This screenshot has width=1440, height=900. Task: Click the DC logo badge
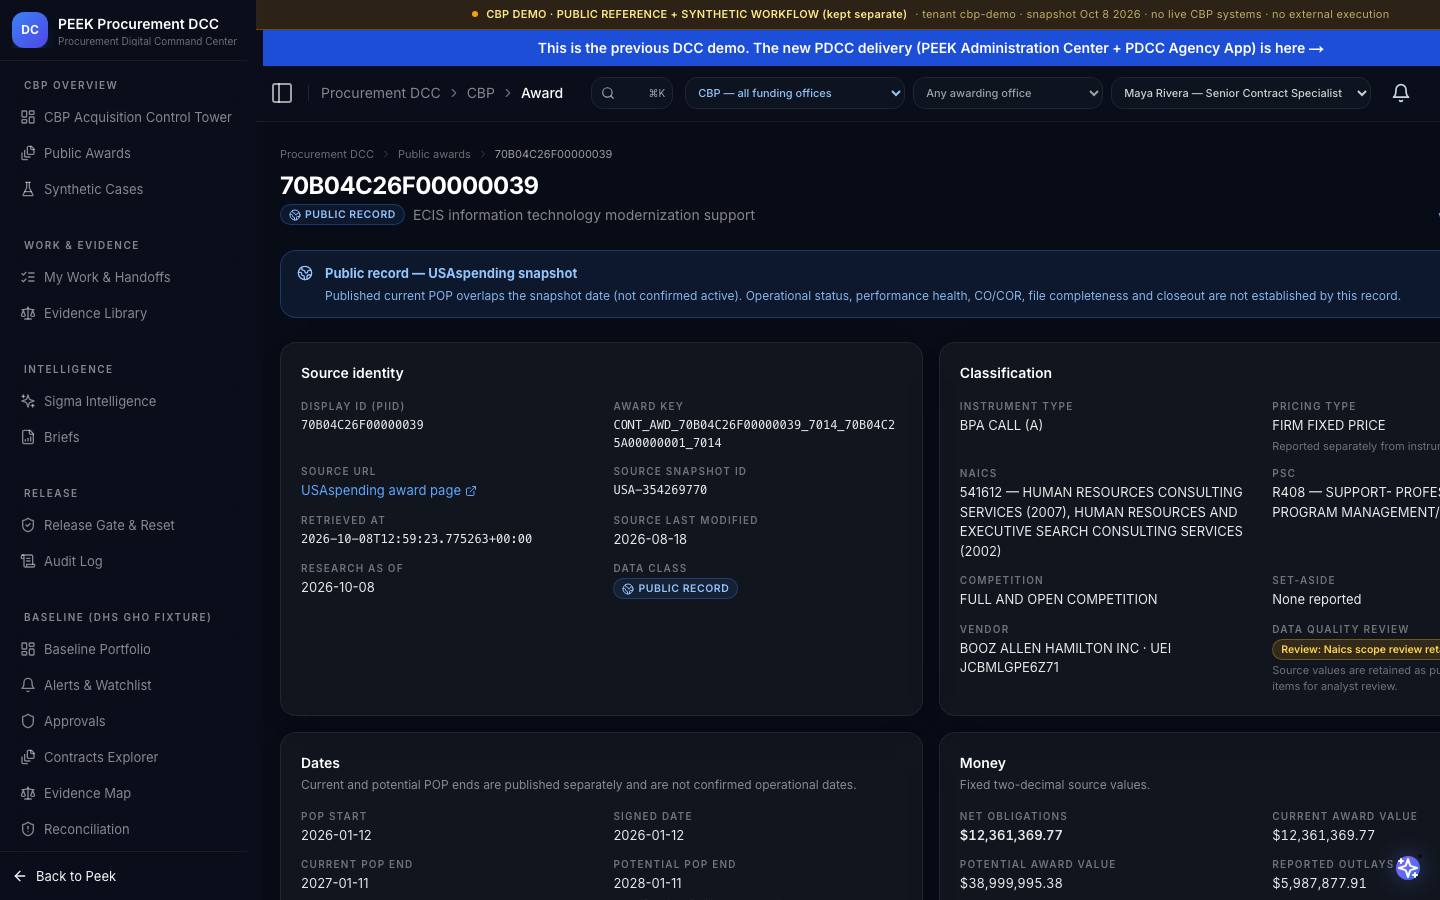[30, 30]
